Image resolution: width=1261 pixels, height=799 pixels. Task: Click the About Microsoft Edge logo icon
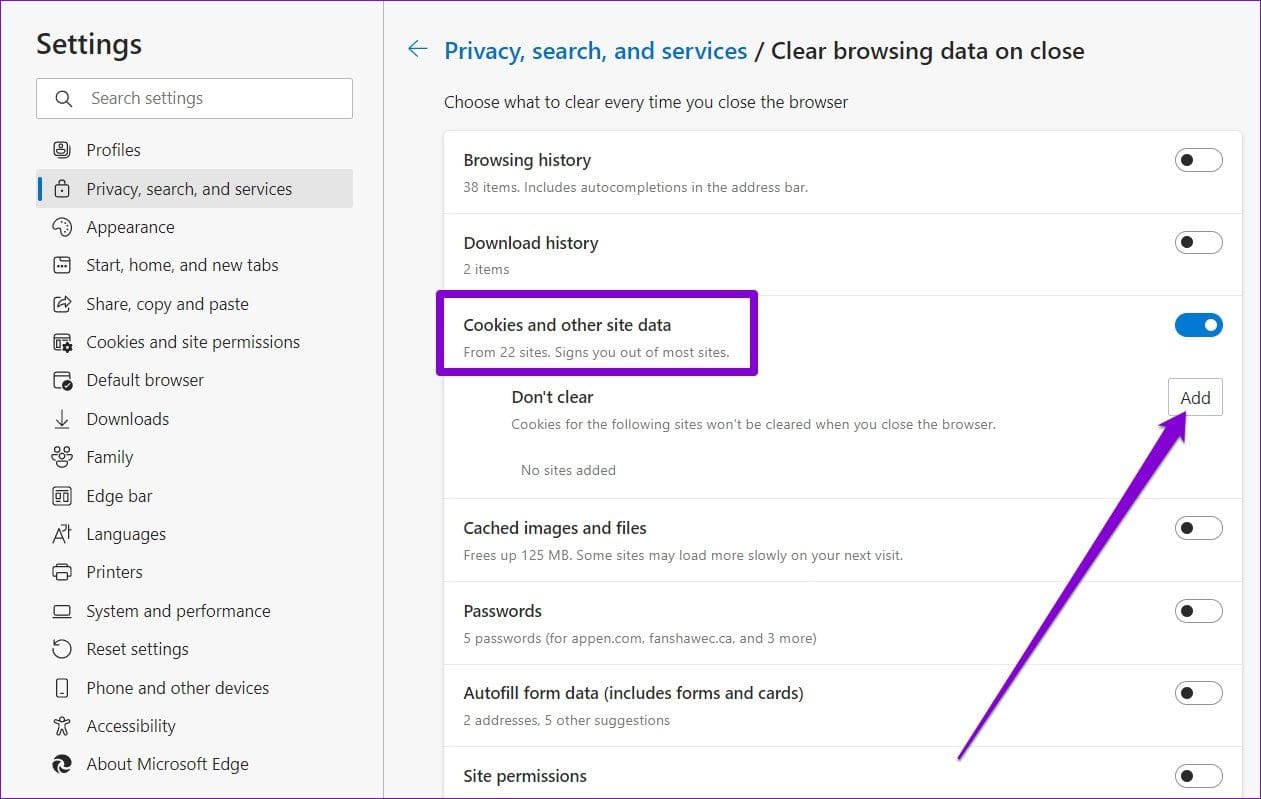click(62, 764)
